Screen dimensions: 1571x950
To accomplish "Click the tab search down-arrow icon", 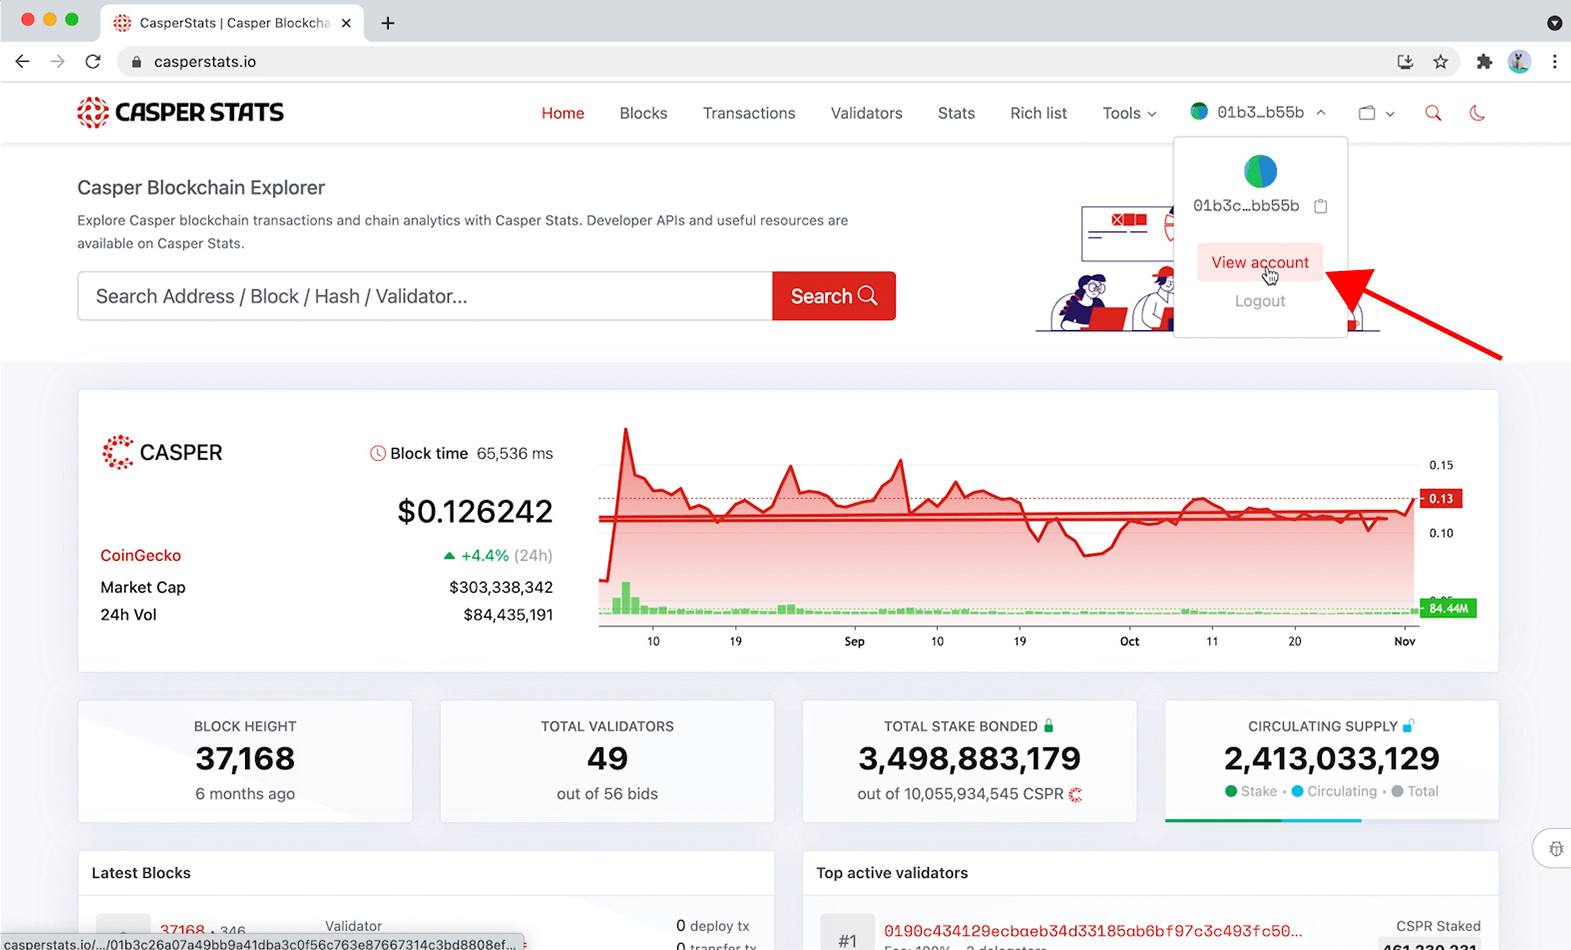I will click(x=1554, y=23).
